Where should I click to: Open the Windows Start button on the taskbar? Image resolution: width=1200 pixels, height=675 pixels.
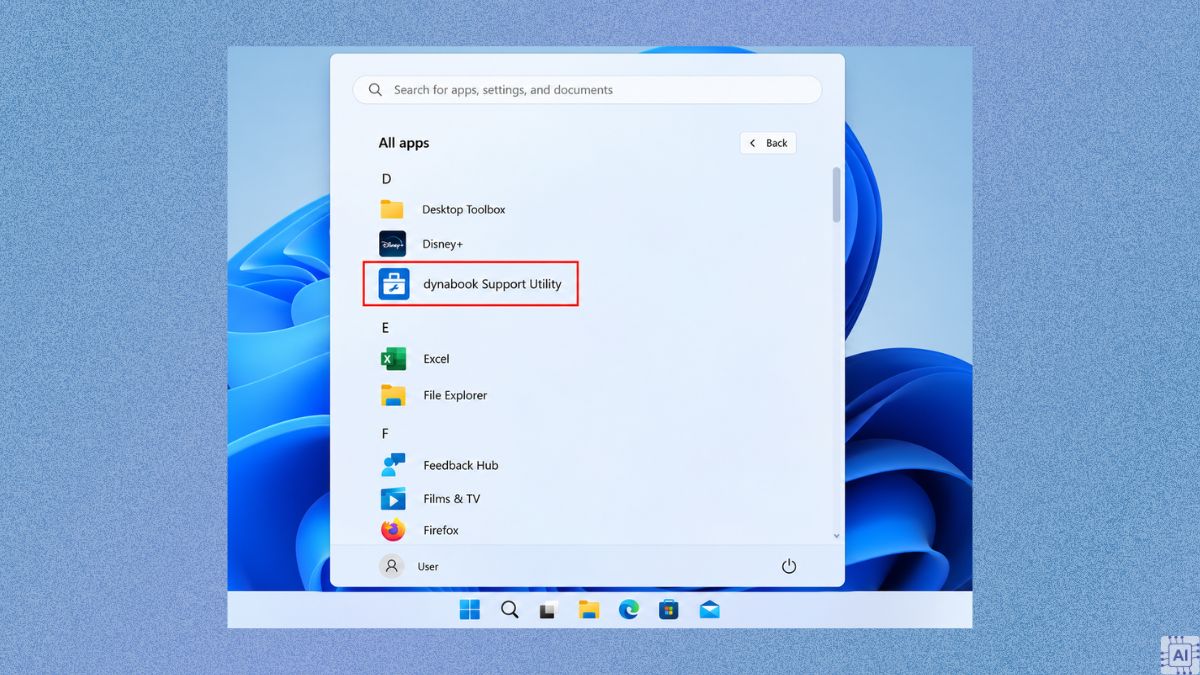(x=470, y=610)
